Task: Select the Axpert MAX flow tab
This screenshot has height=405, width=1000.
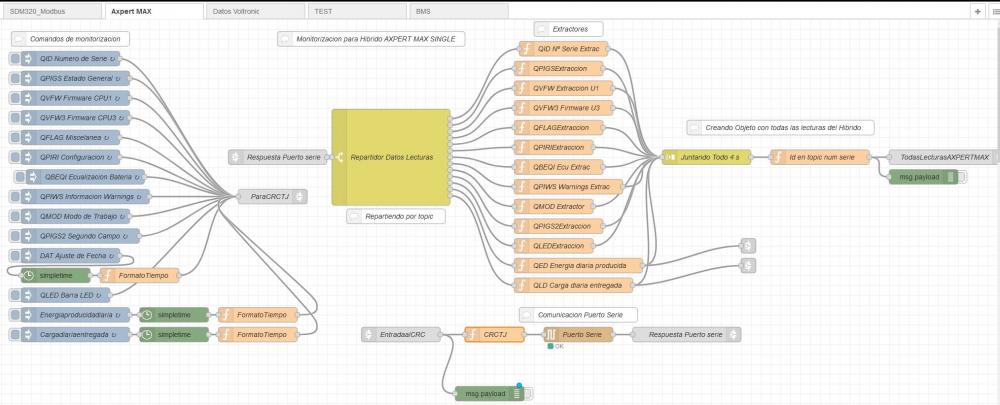Action: (x=153, y=11)
